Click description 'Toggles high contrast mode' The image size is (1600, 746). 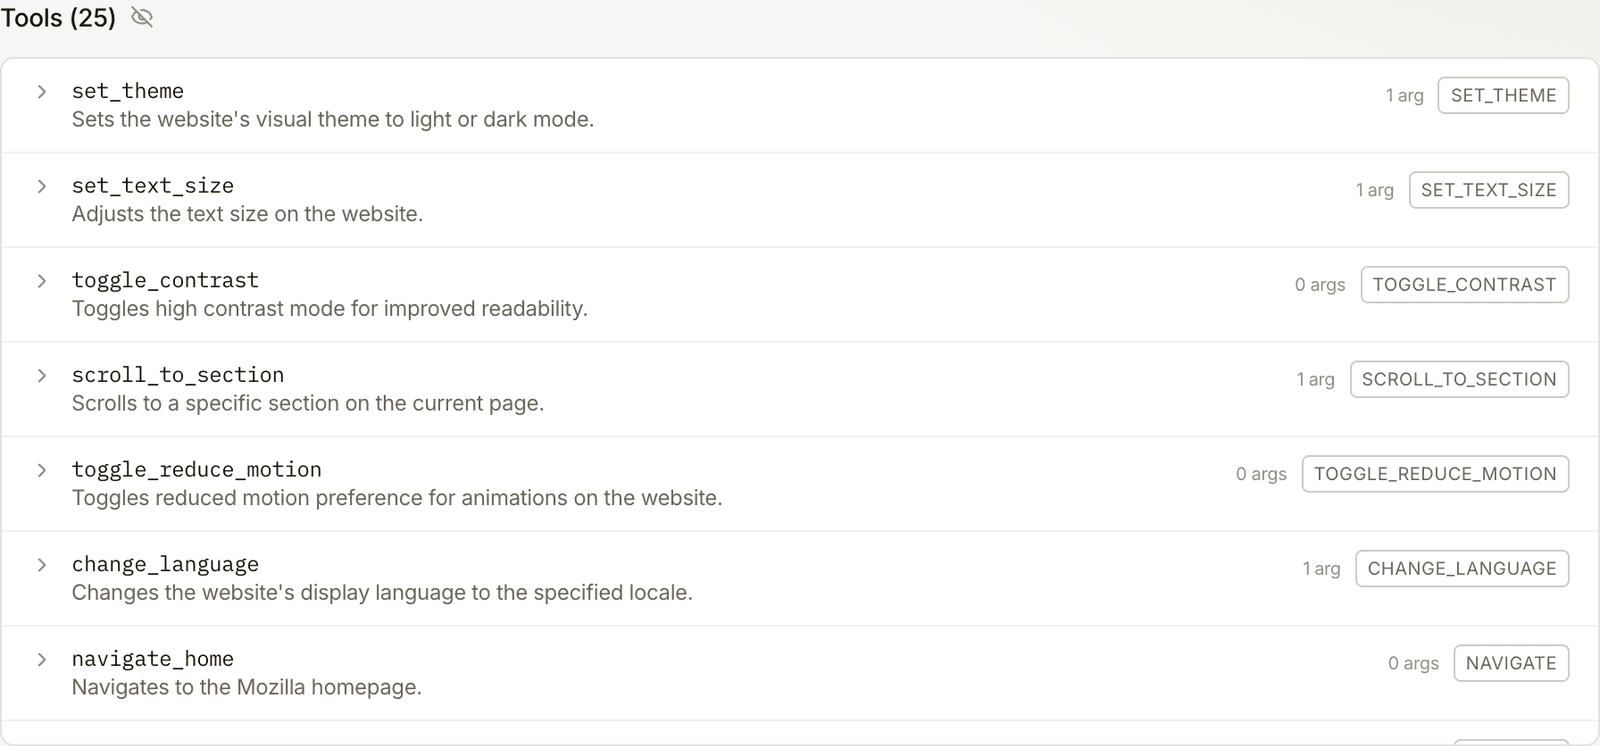point(330,309)
